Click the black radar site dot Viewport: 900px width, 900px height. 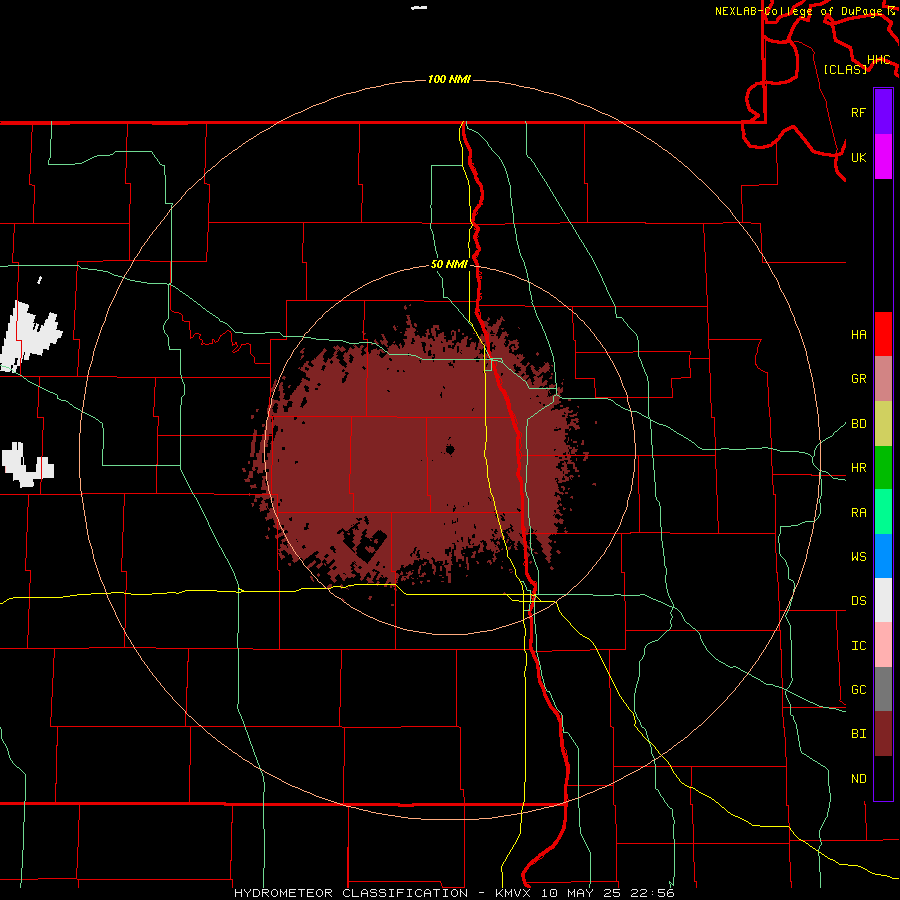pos(450,449)
